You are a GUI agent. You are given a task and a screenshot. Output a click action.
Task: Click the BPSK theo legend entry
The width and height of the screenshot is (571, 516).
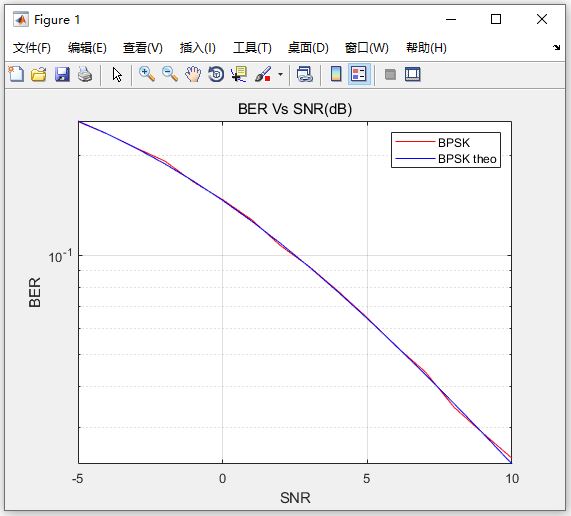pos(467,159)
